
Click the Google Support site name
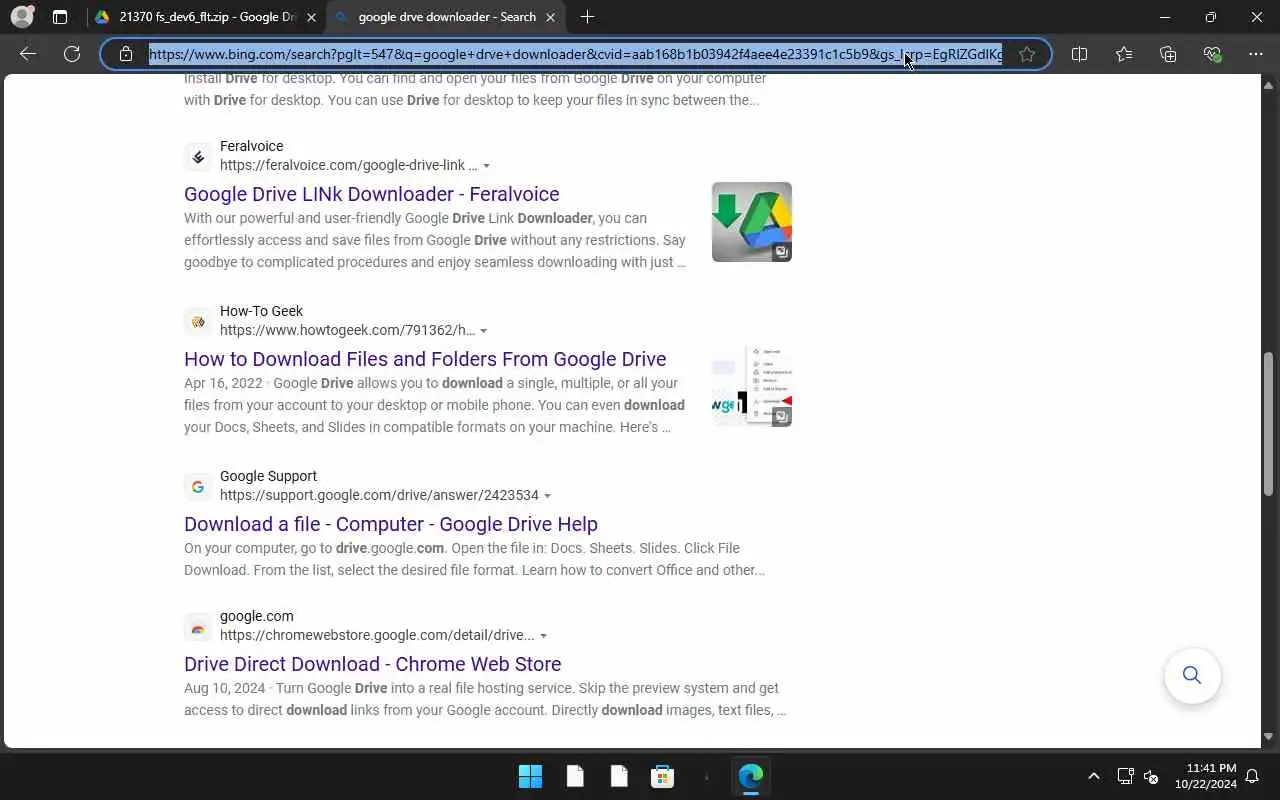[268, 476]
